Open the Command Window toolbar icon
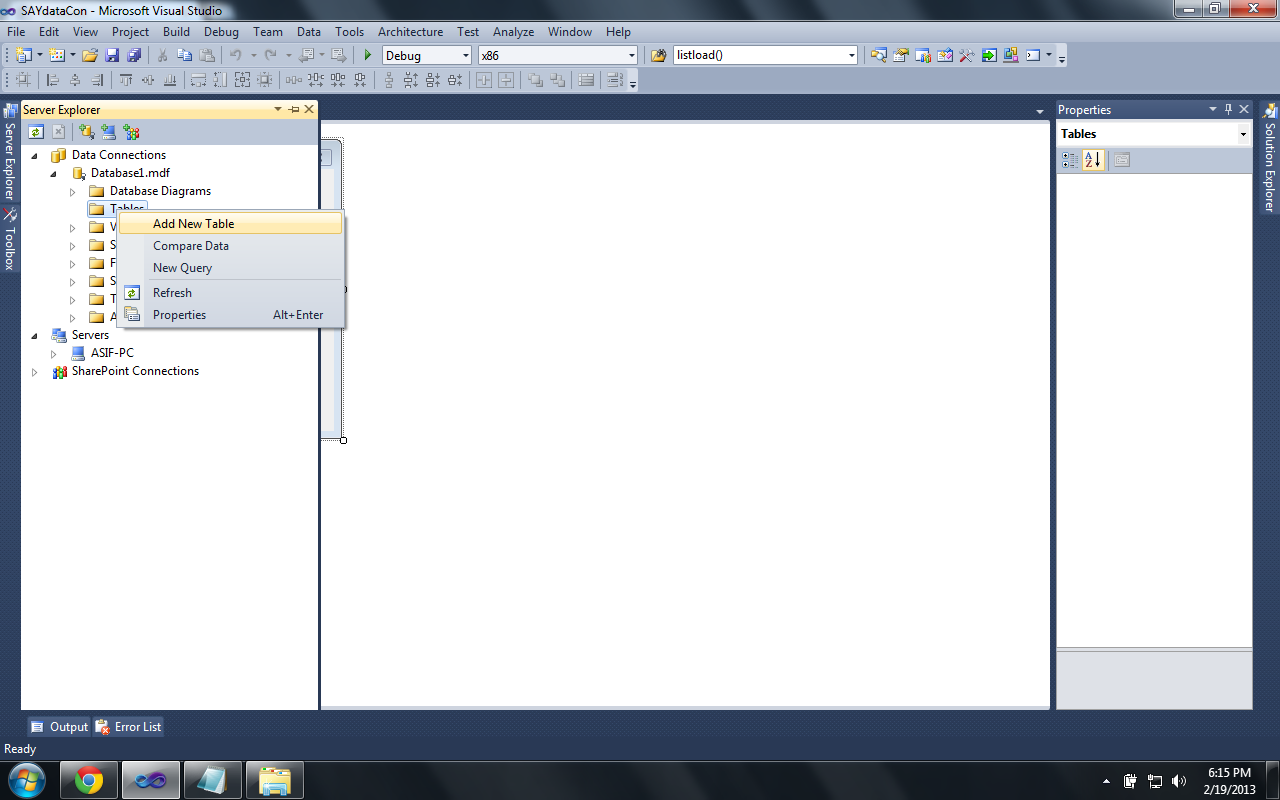The height and width of the screenshot is (800, 1280). click(x=1033, y=55)
